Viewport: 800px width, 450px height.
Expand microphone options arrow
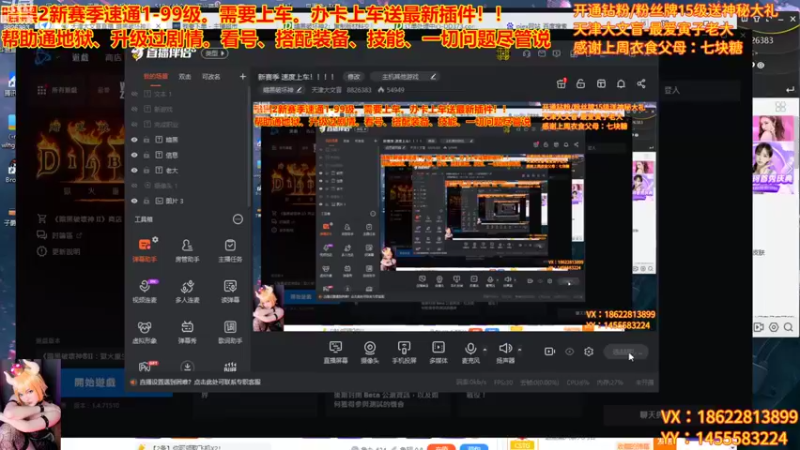(x=485, y=350)
